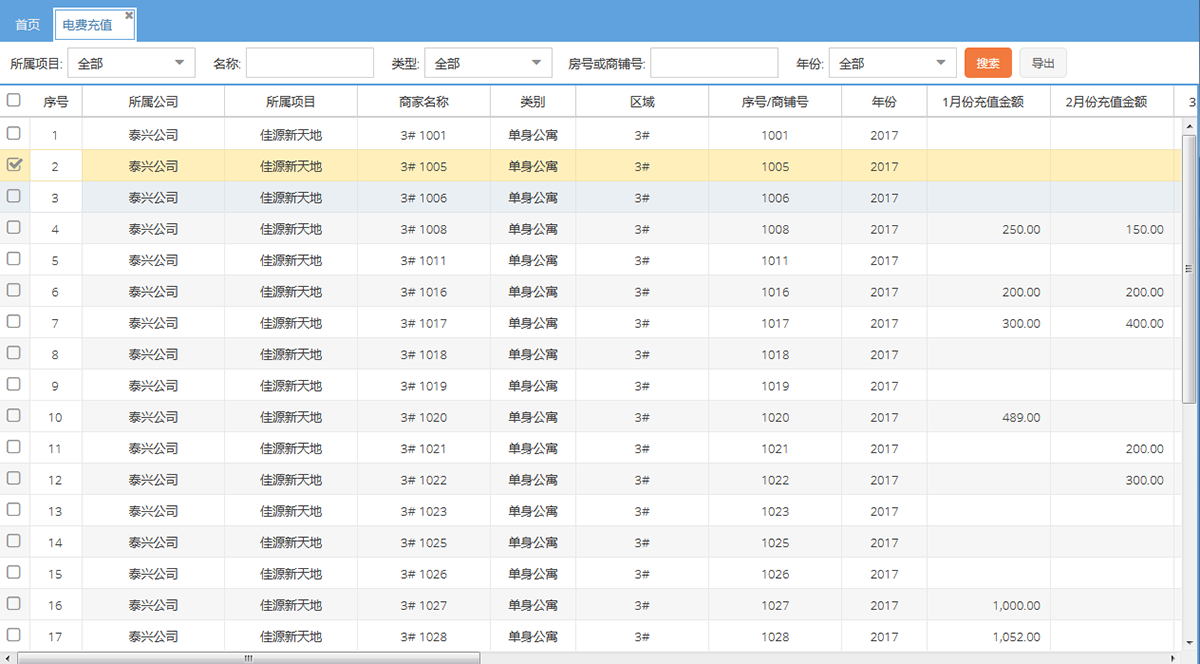Click the 所属公司 column header
Screen dimensions: 1200x664
click(x=153, y=102)
